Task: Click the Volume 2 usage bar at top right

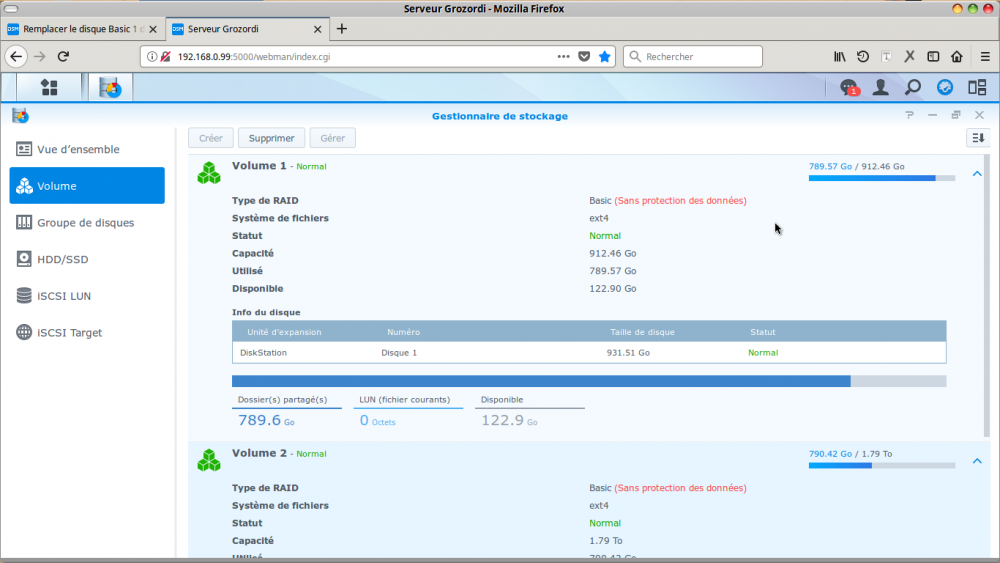Action: coord(881,465)
